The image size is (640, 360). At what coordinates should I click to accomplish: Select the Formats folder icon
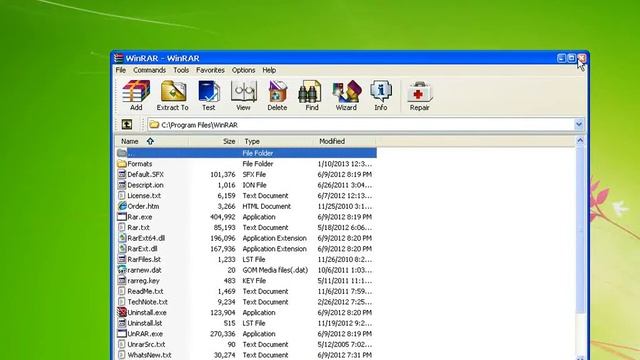point(122,164)
